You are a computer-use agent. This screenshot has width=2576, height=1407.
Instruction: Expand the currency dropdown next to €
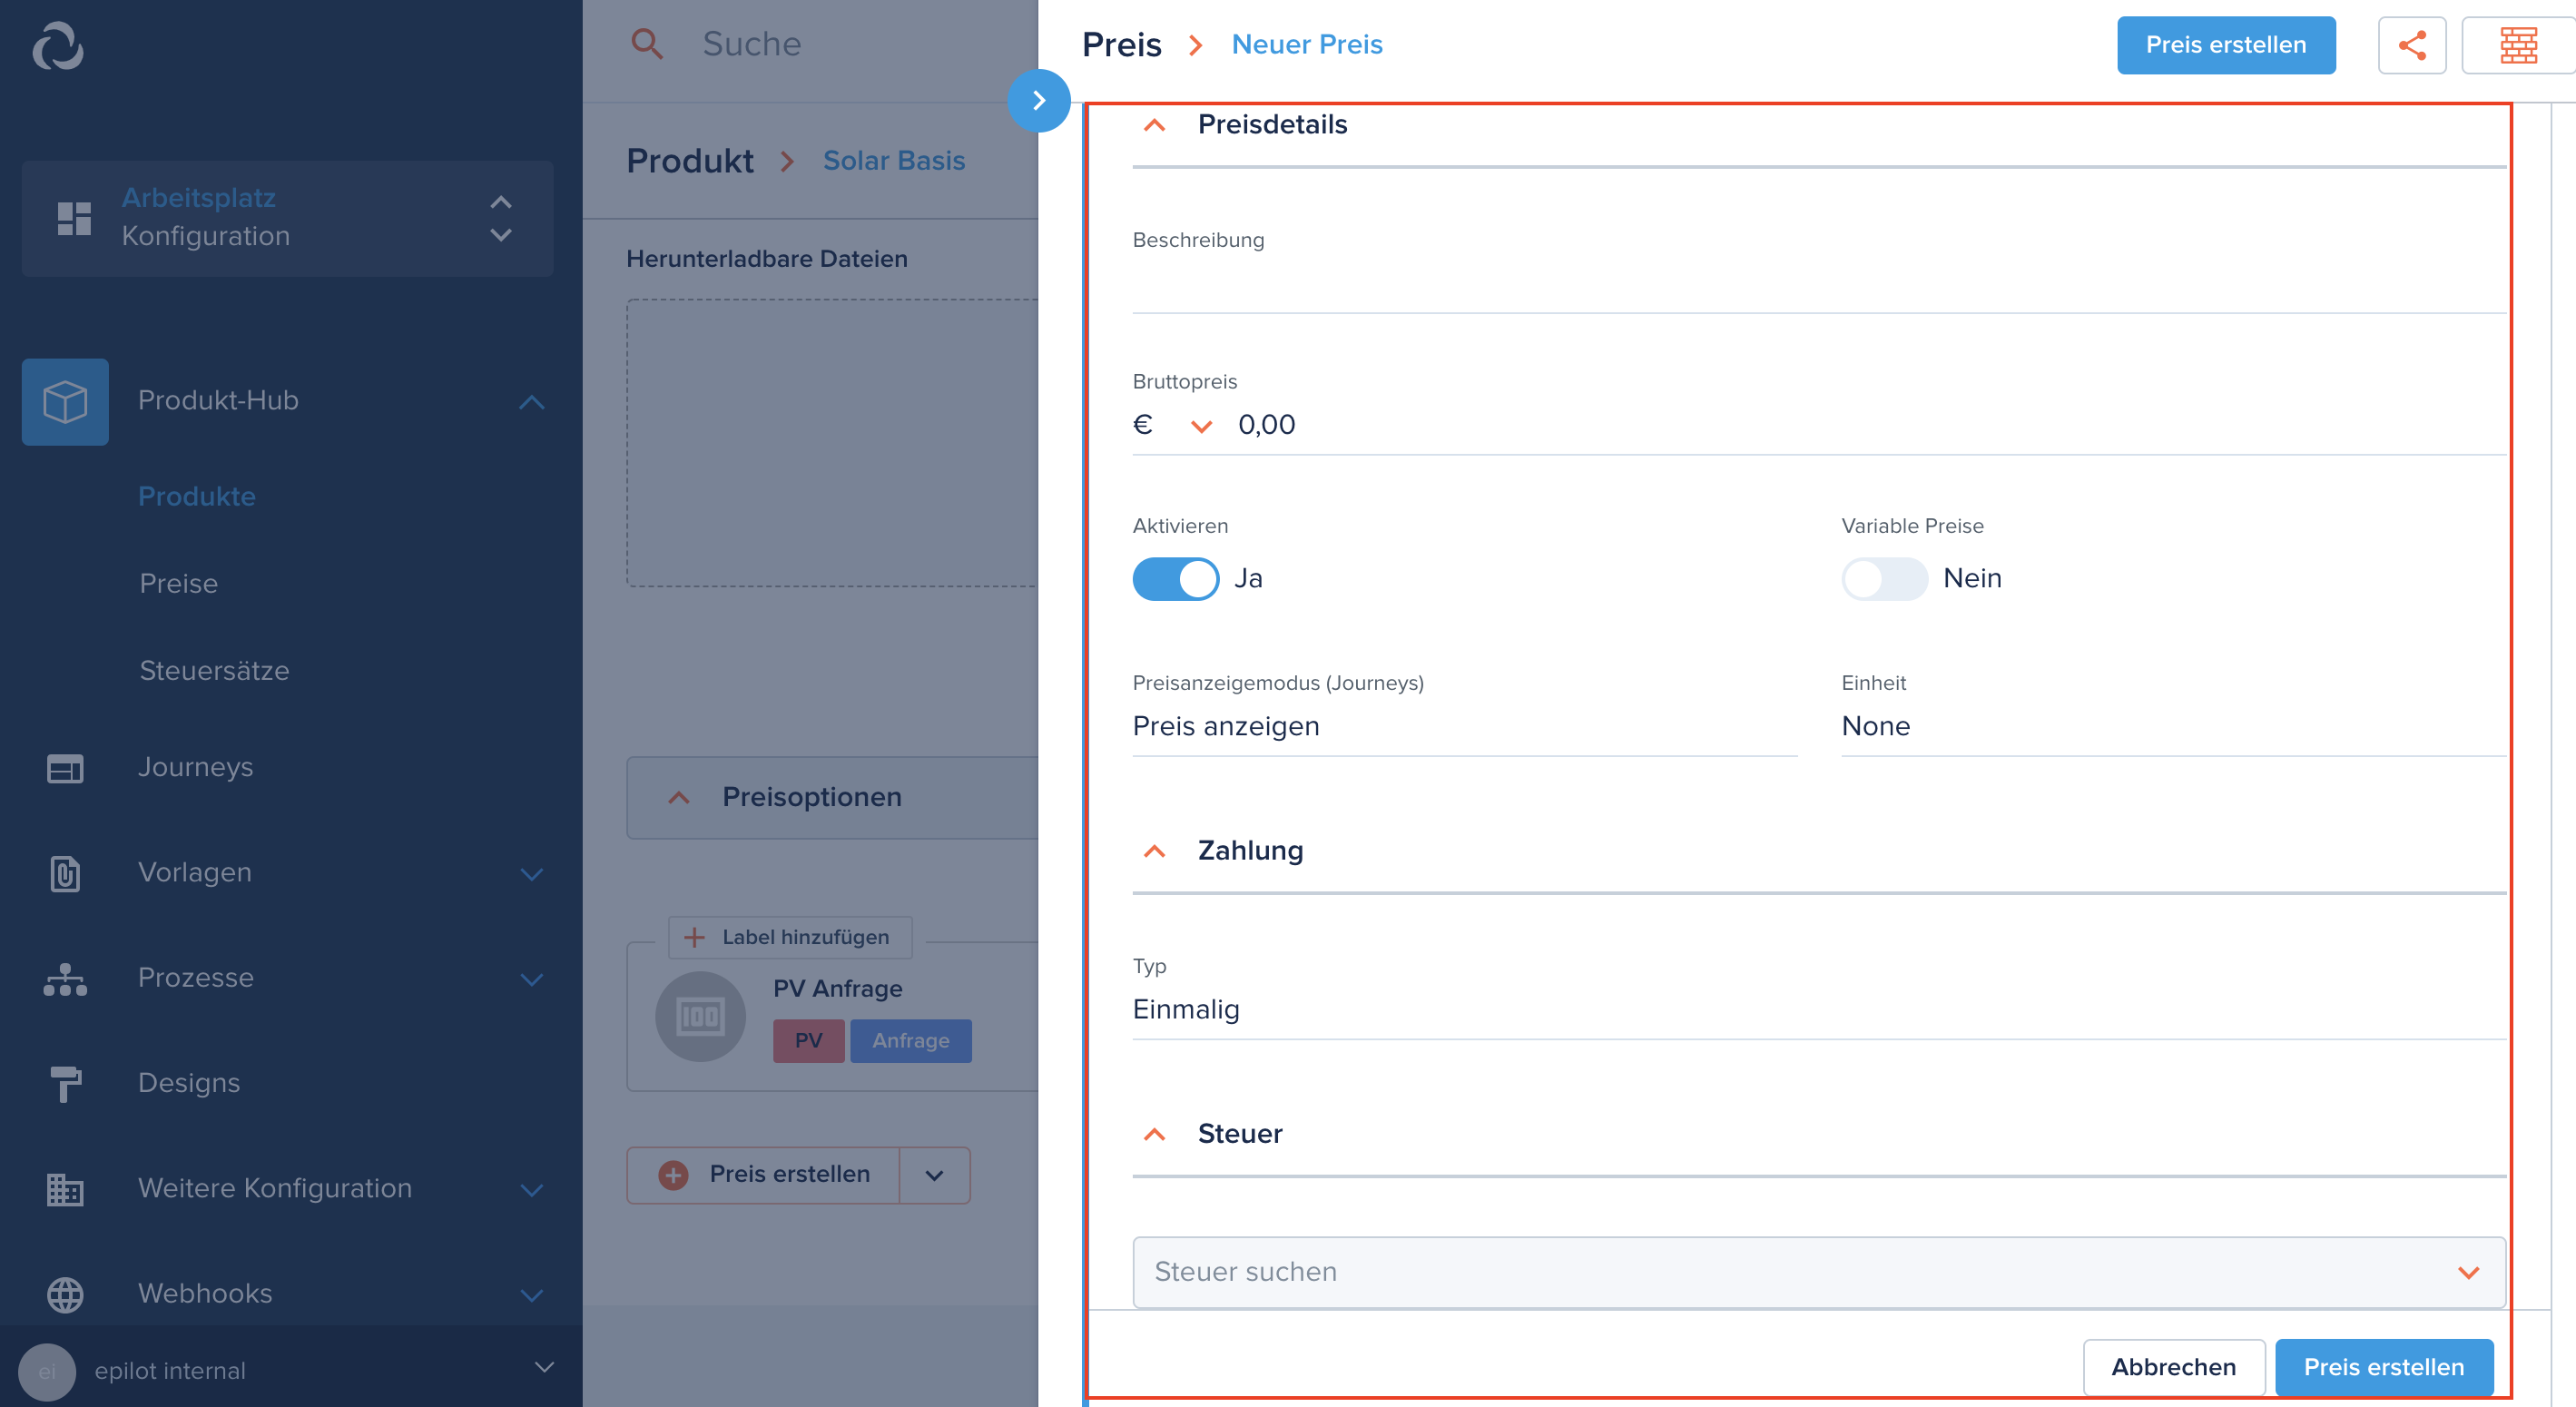tap(1201, 423)
